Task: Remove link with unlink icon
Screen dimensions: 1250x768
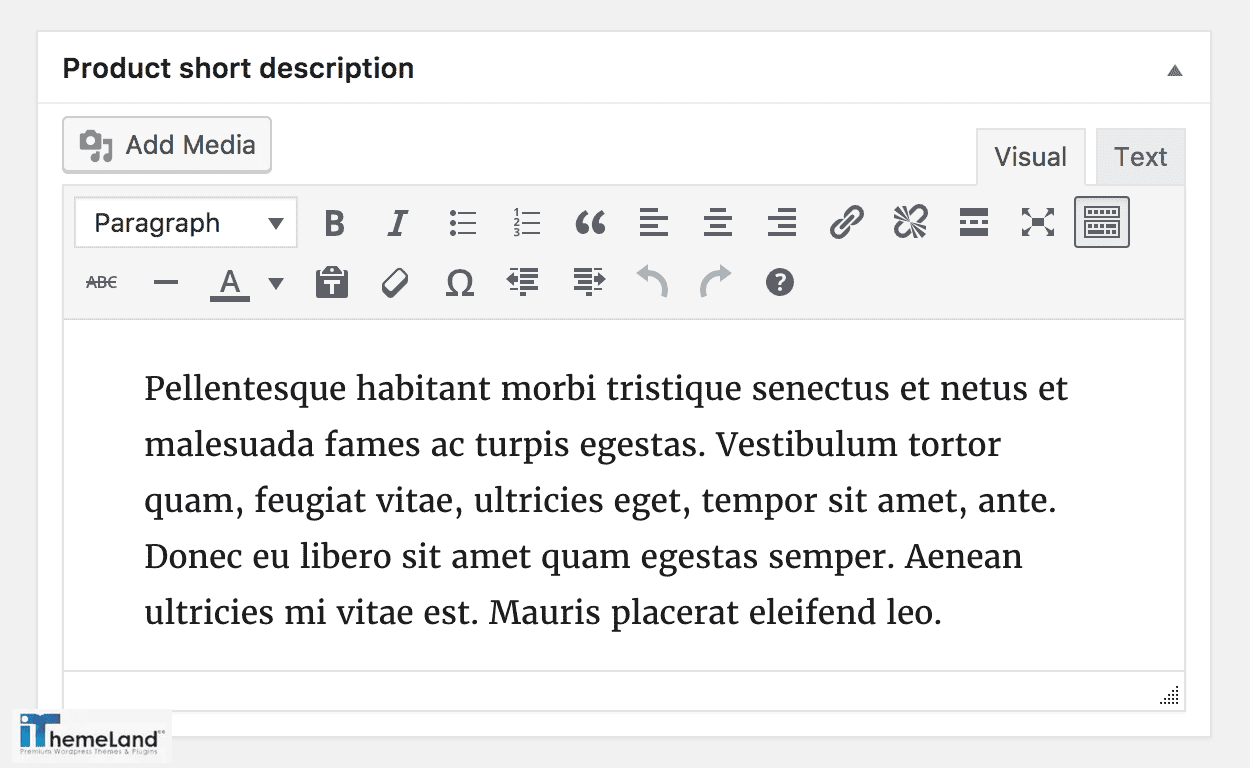Action: click(910, 223)
